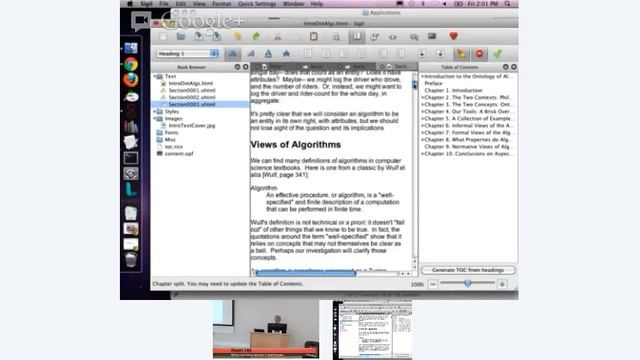
Task: Select Chapter 1. Introduction in Table of Contents
Action: click(x=453, y=90)
